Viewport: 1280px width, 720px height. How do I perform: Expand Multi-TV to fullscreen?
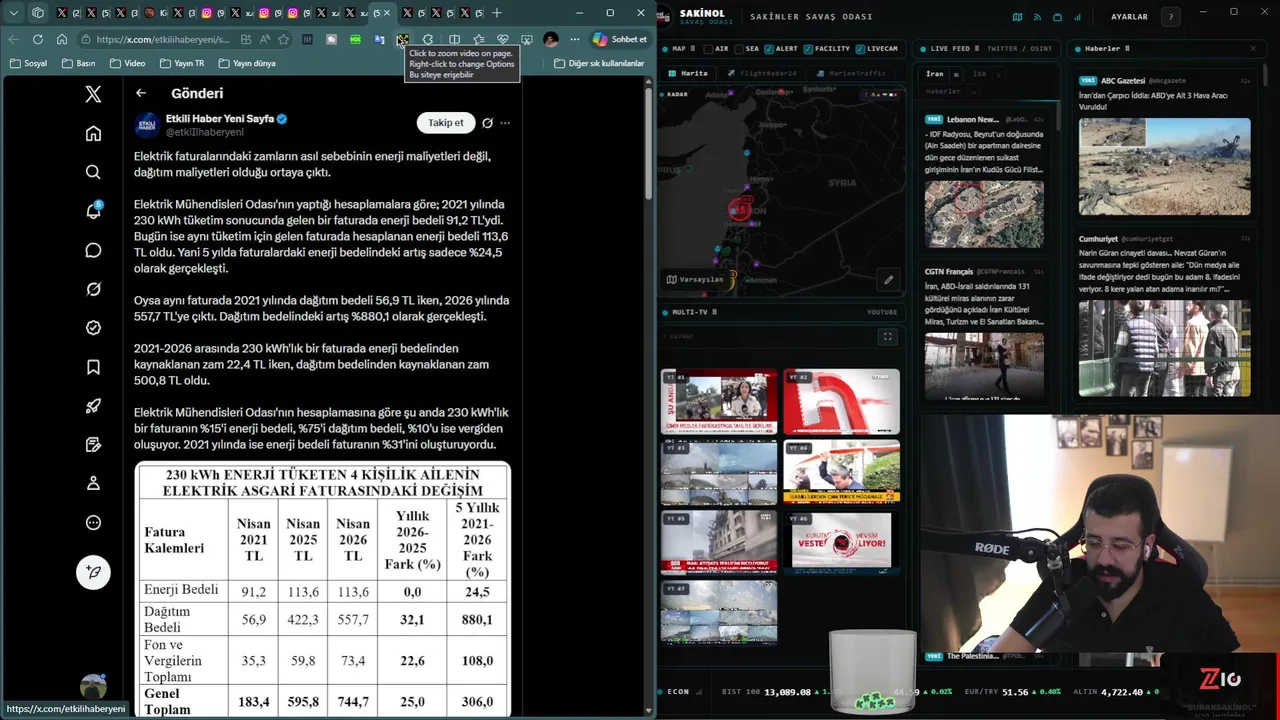coord(887,337)
